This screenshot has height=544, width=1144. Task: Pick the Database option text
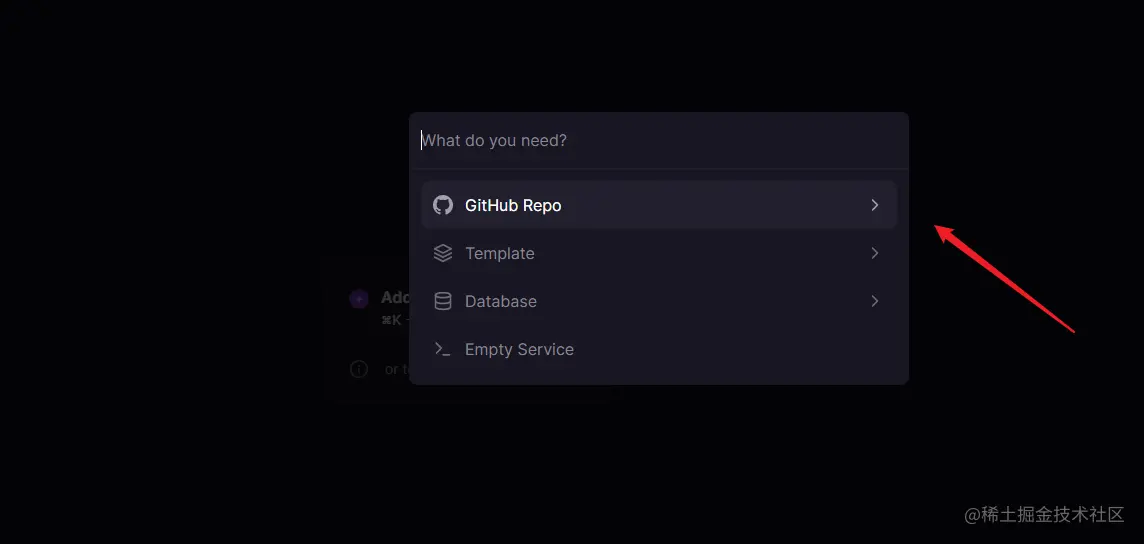click(x=500, y=301)
